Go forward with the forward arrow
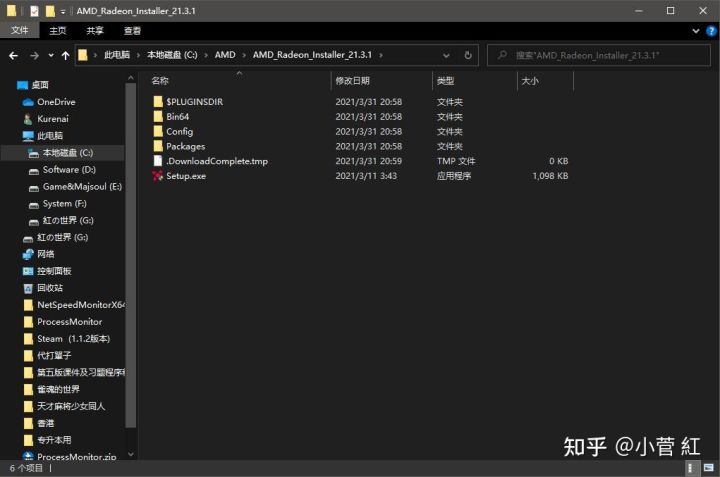Screen dimensions: 720x477 [34, 56]
